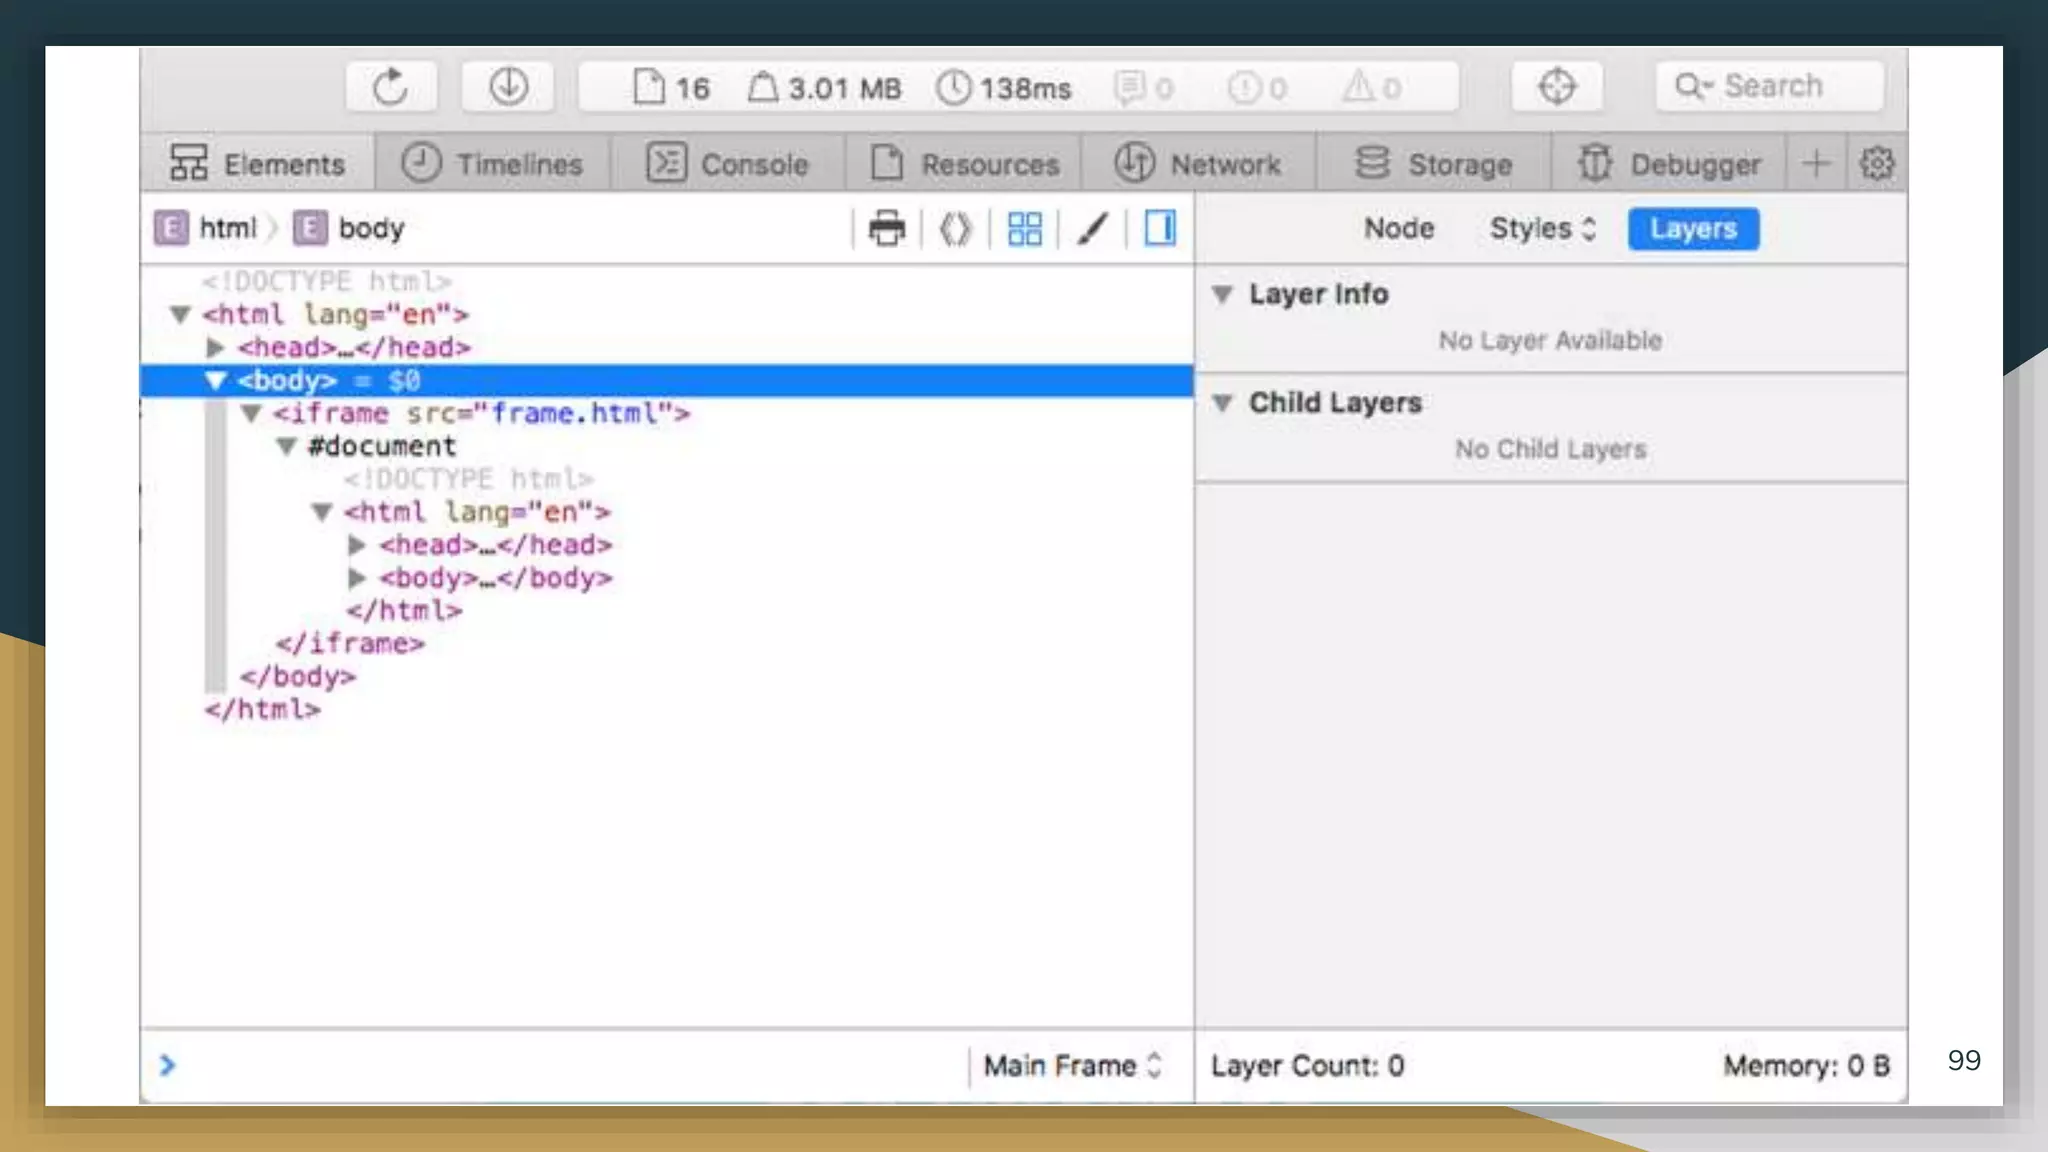Collapse the Child Layers section

(x=1222, y=403)
